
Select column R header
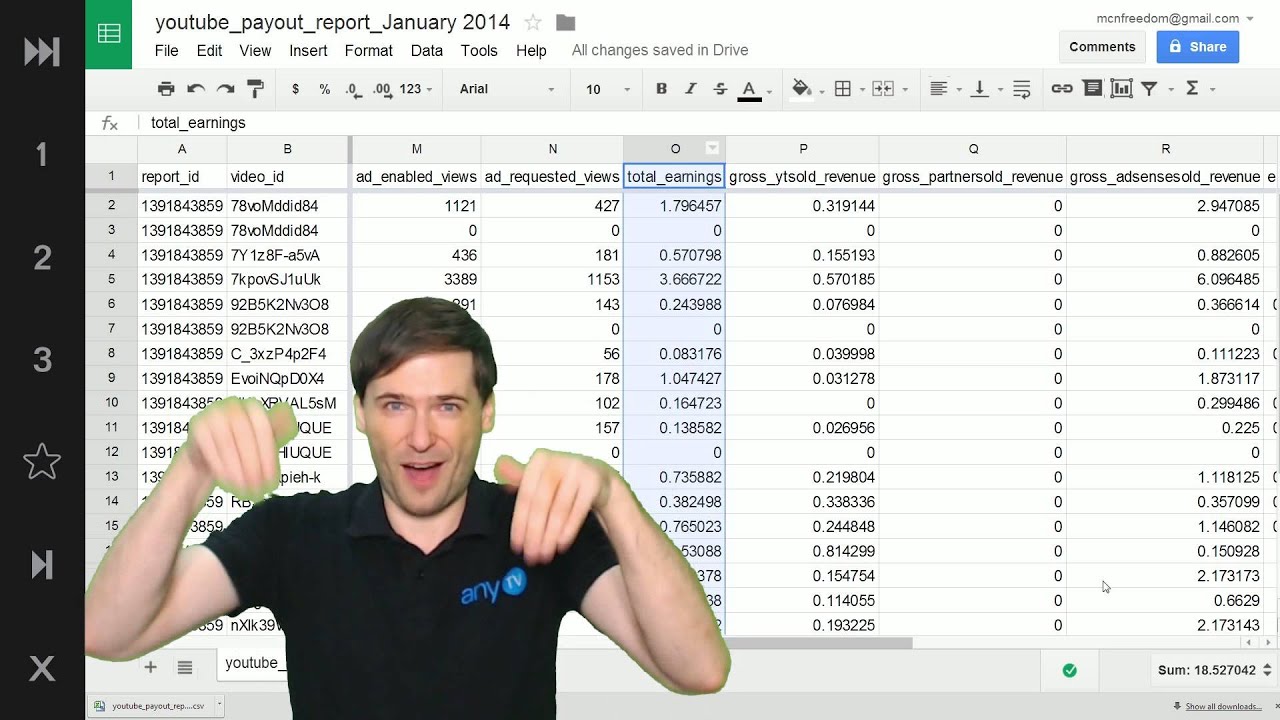coord(1165,149)
